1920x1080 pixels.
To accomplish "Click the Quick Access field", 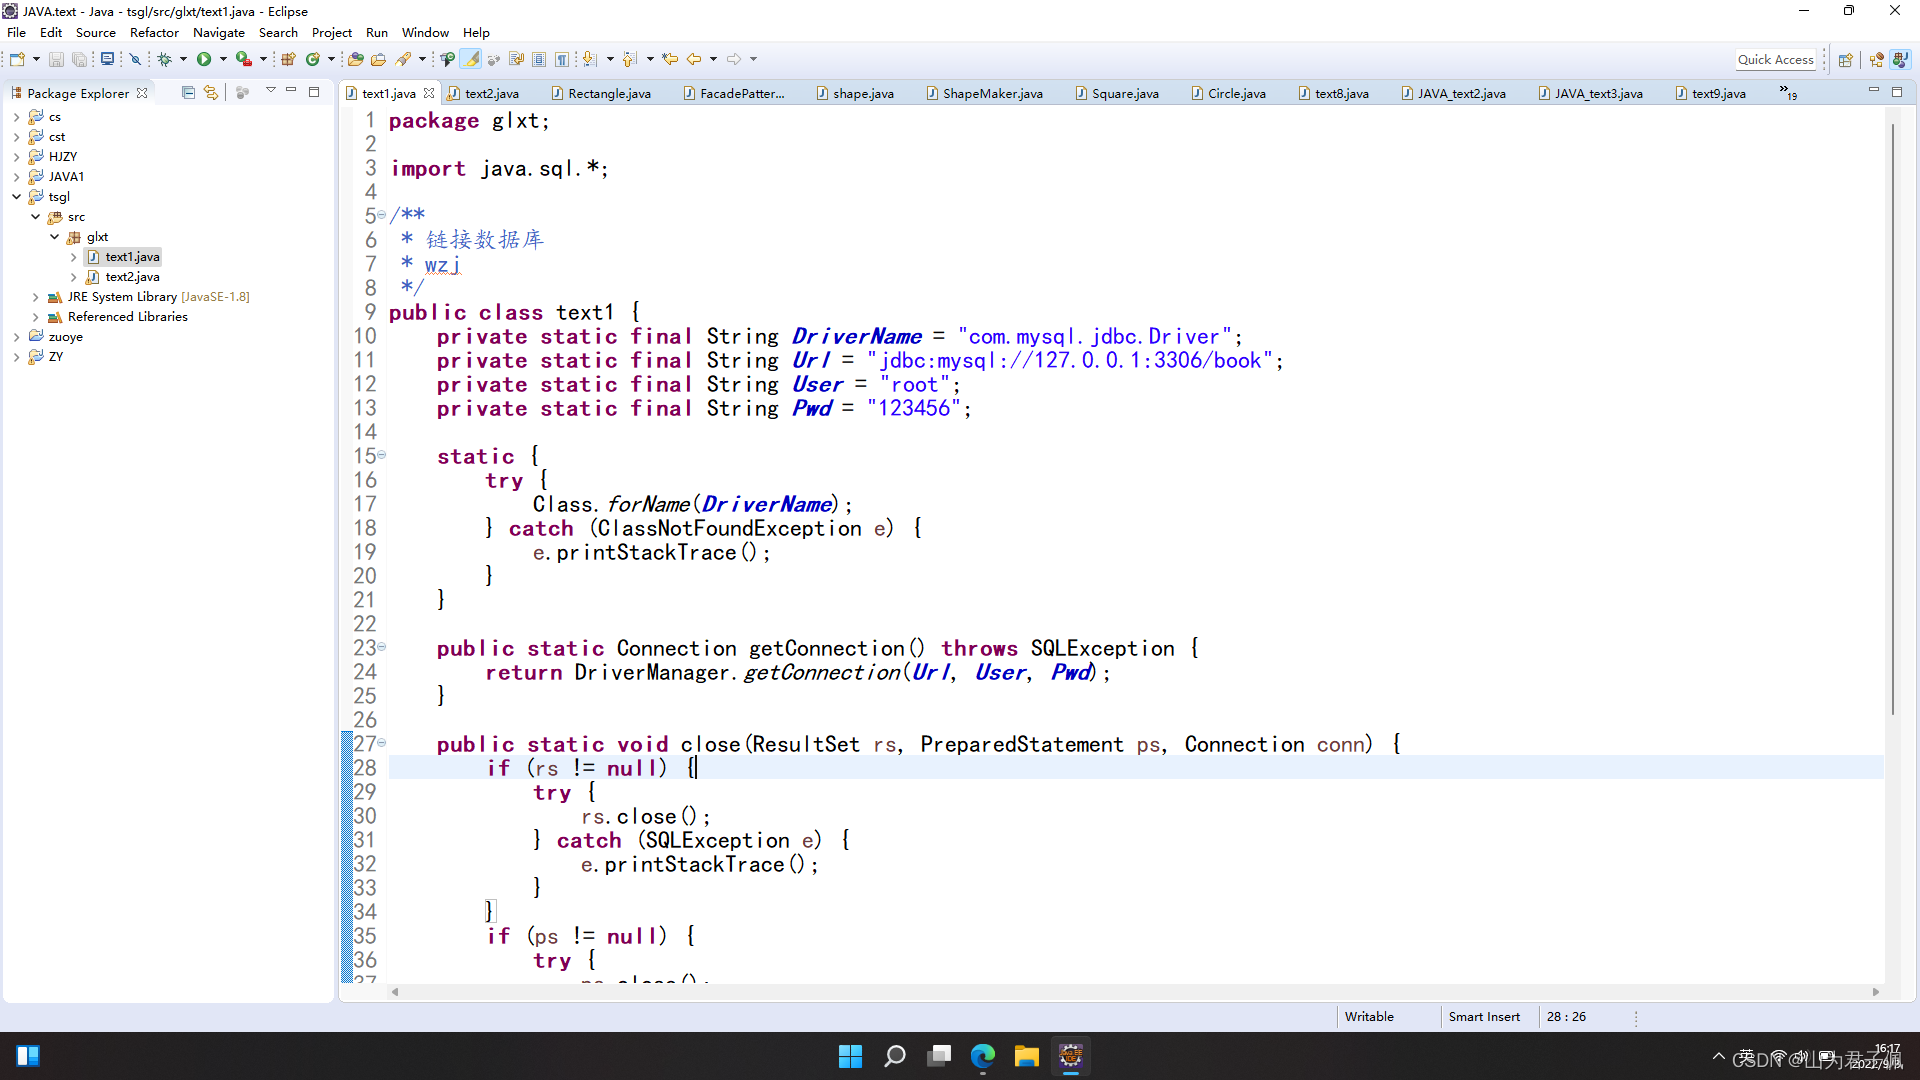I will (1775, 60).
